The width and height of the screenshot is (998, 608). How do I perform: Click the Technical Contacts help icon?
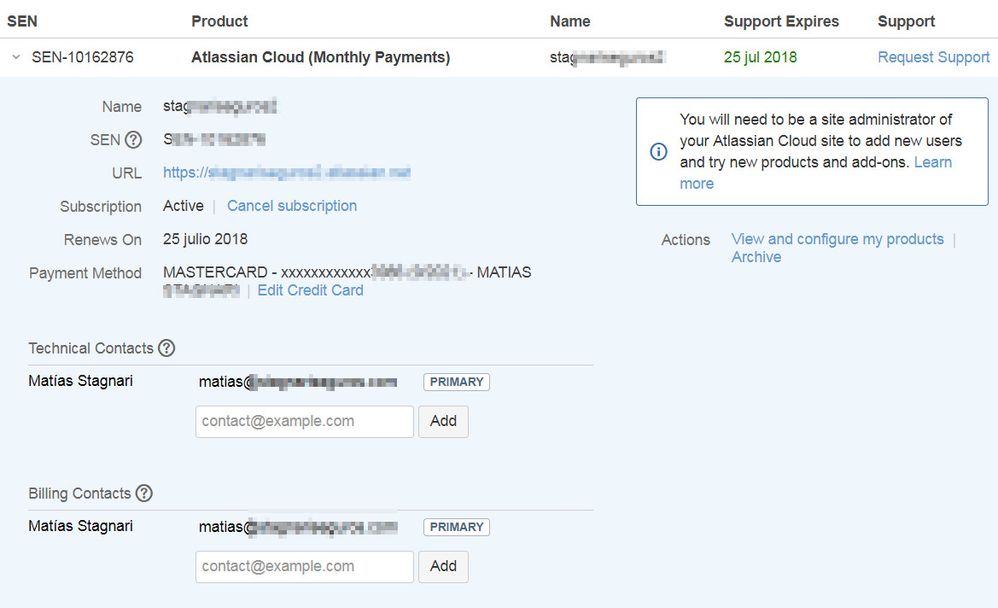(166, 348)
